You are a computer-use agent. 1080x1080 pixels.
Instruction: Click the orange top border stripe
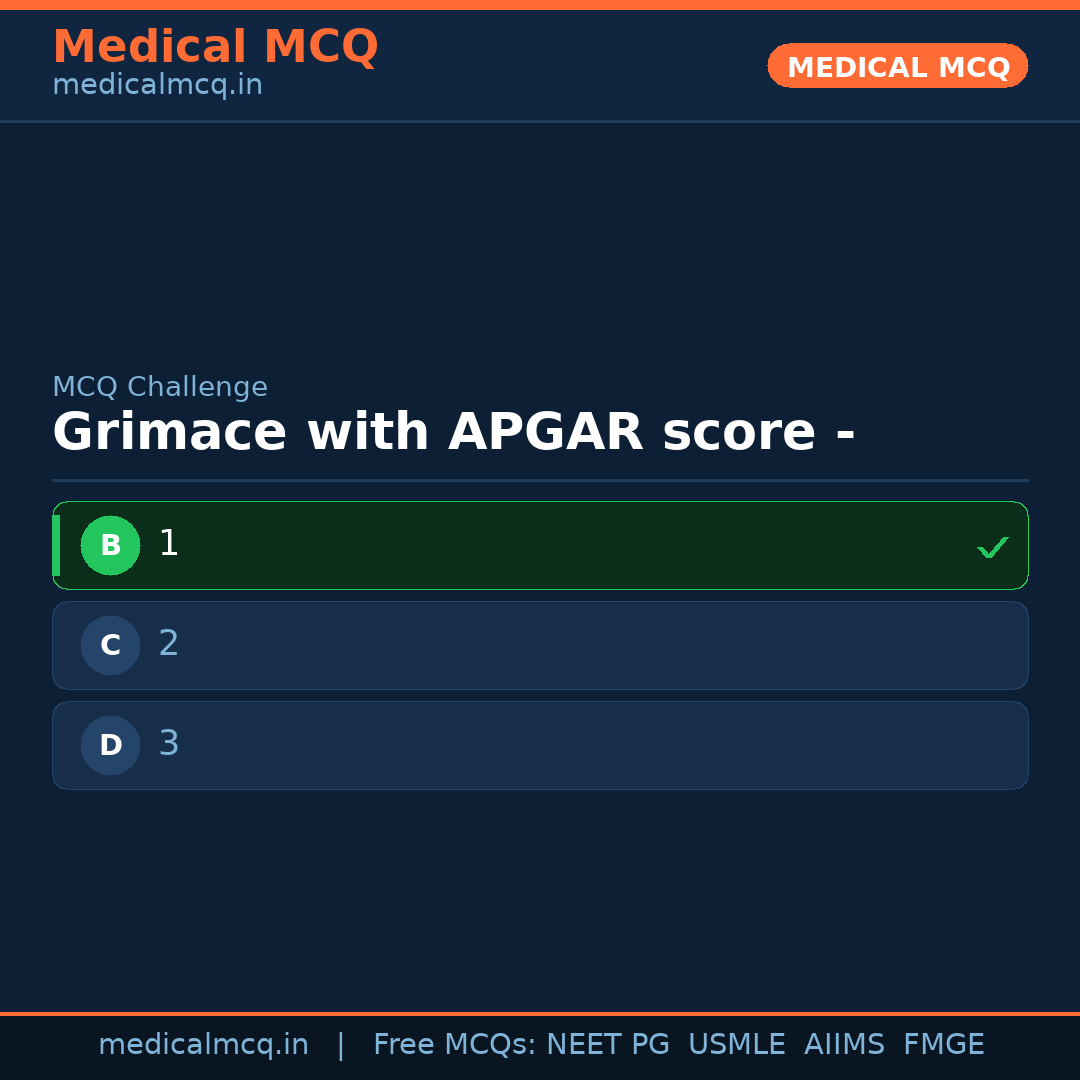tap(540, 6)
